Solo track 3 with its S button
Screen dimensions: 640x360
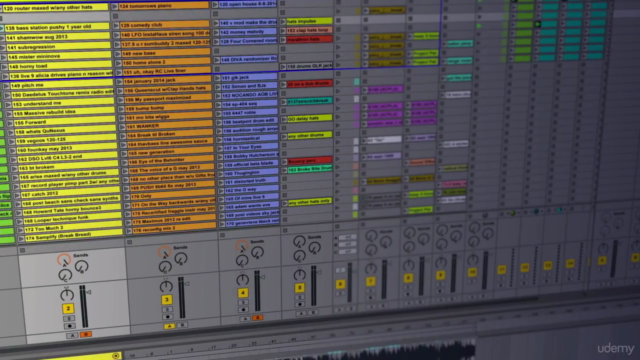click(167, 309)
